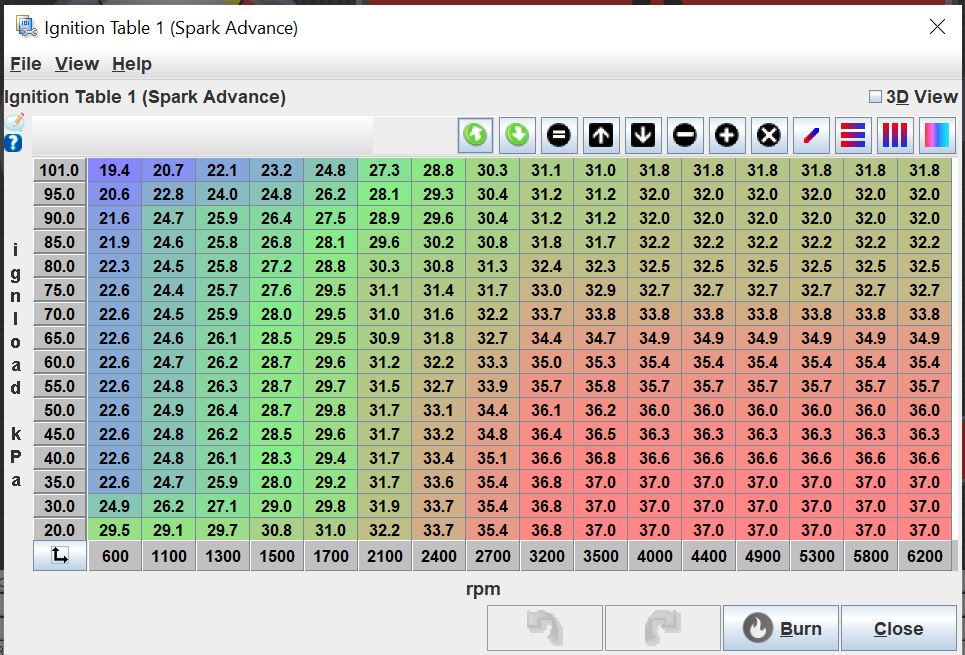Image resolution: width=965 pixels, height=655 pixels.
Task: Open the Help menu
Action: [x=131, y=64]
